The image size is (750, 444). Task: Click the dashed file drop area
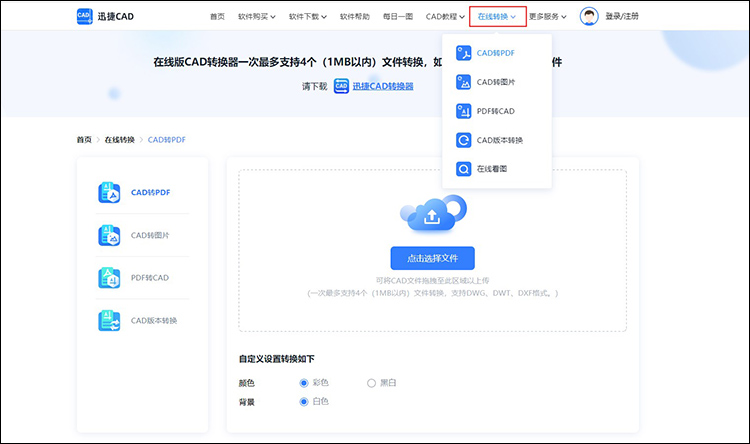(x=432, y=250)
